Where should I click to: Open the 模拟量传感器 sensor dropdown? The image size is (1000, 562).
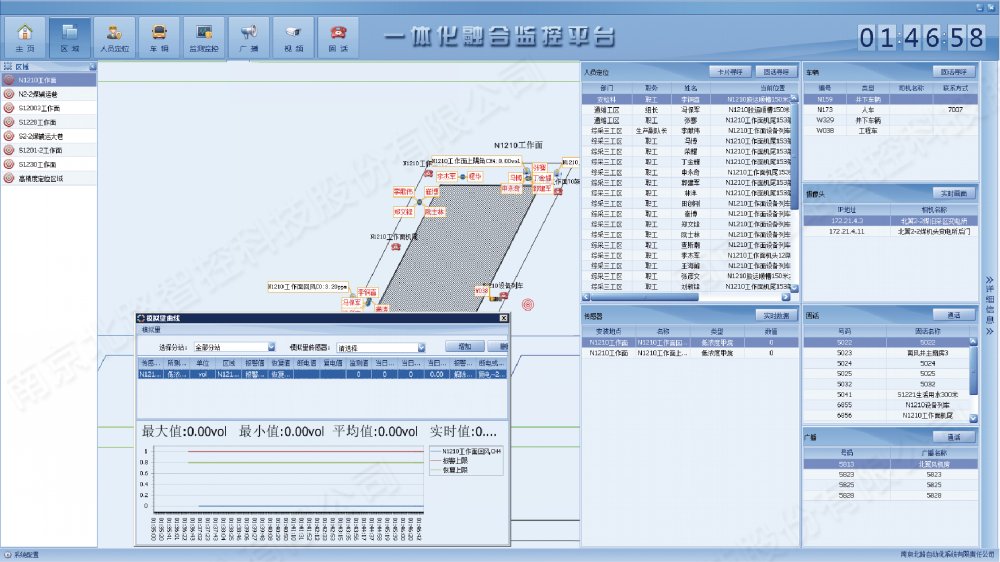point(423,348)
